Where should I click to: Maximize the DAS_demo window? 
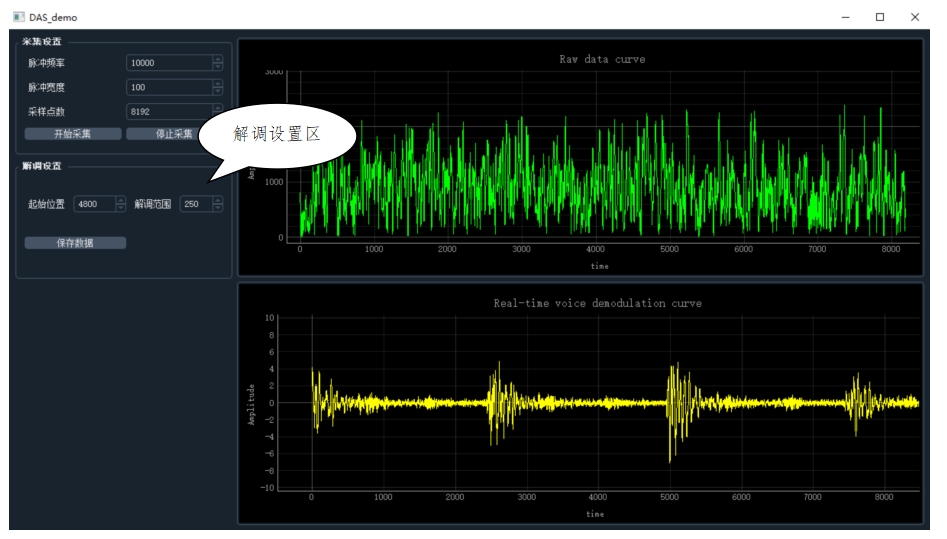880,17
